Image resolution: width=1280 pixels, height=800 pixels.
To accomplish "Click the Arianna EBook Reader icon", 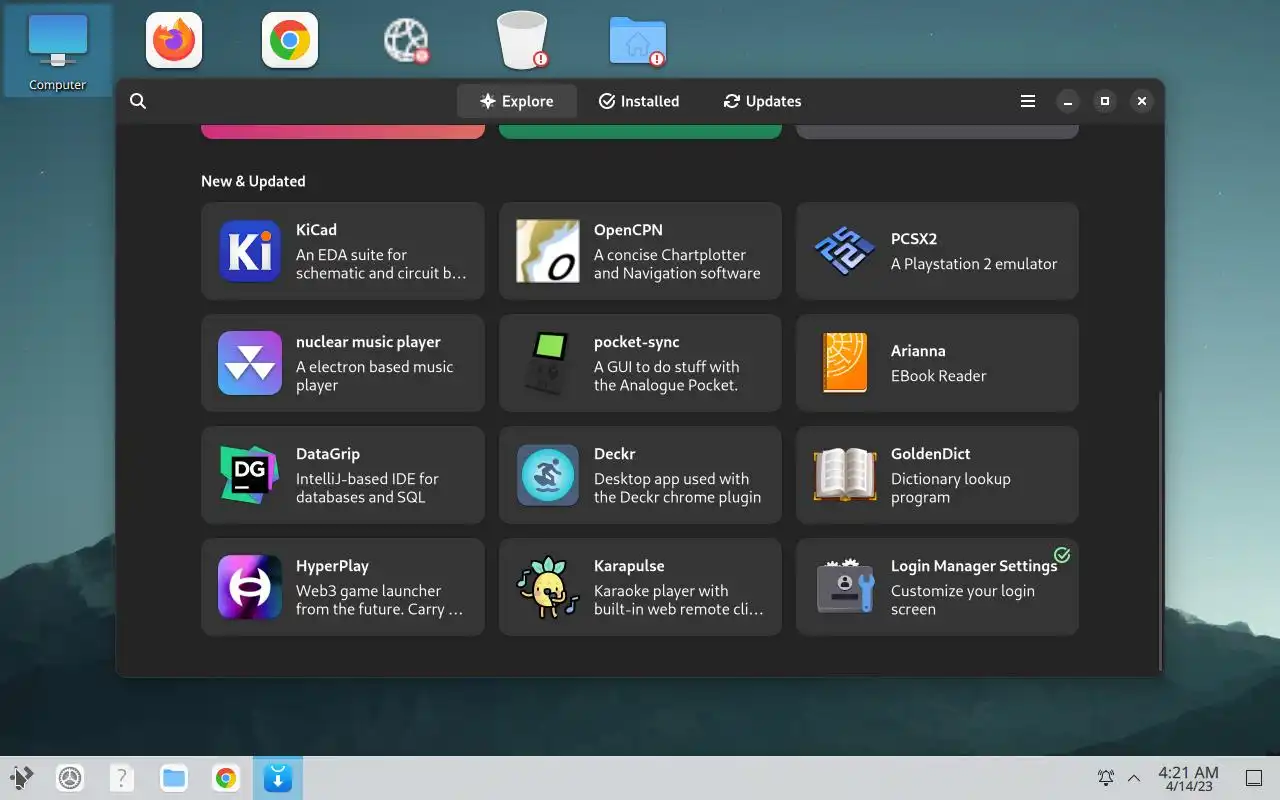I will (x=844, y=363).
